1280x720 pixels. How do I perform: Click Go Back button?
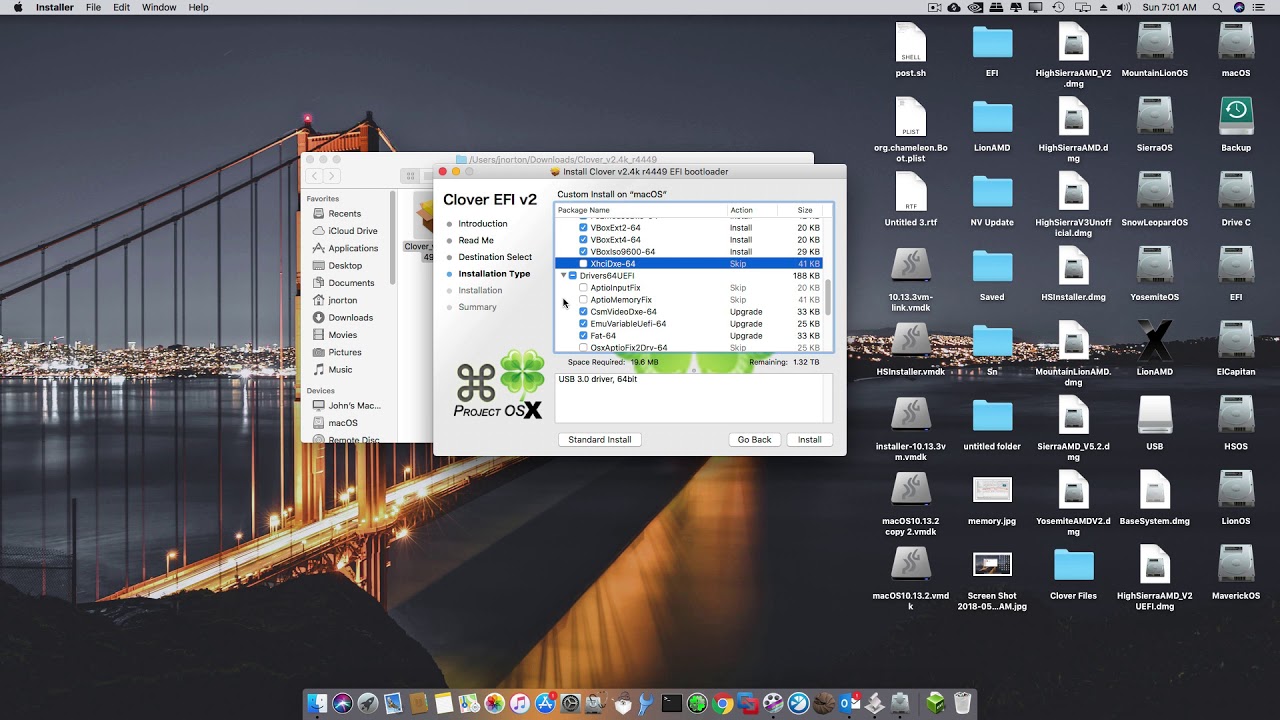point(755,440)
